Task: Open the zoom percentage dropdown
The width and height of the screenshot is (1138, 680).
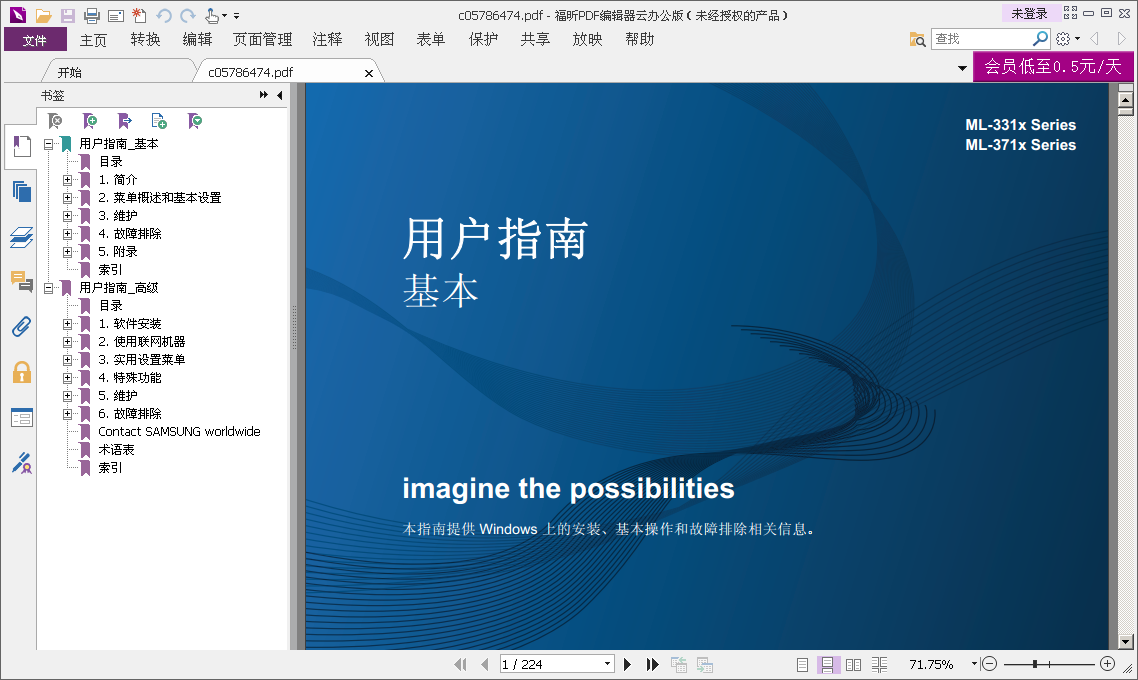Action: point(974,664)
